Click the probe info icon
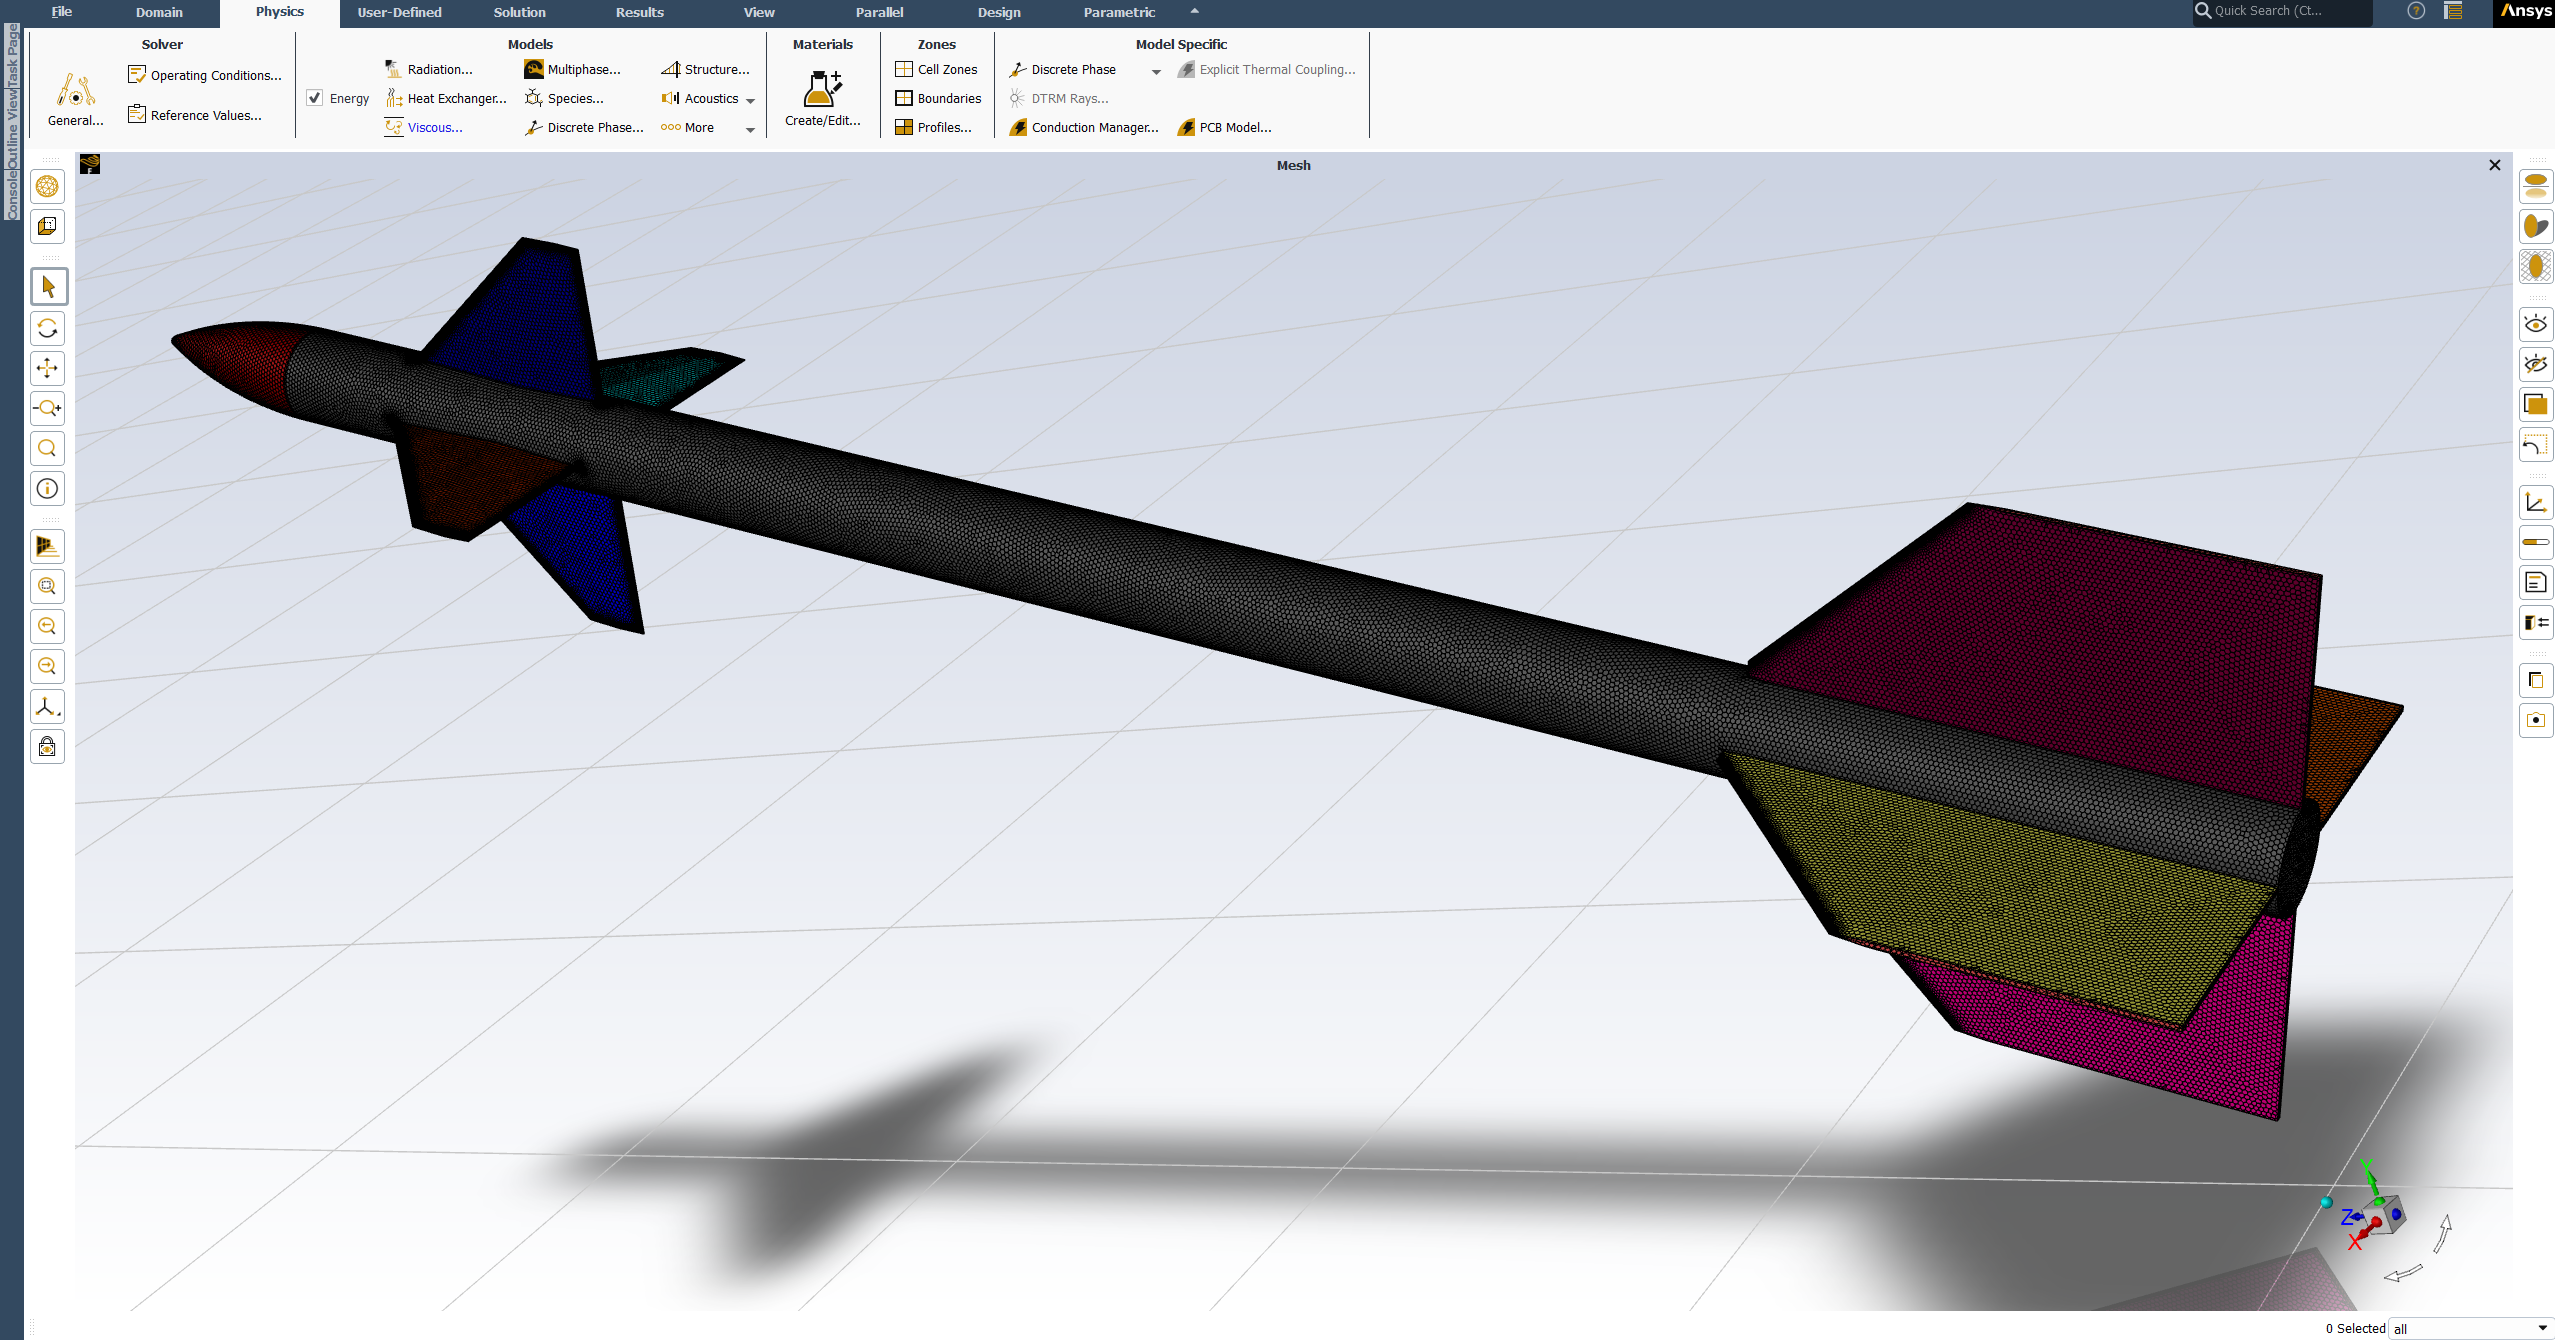The width and height of the screenshot is (2555, 1340). pyautogui.click(x=47, y=489)
